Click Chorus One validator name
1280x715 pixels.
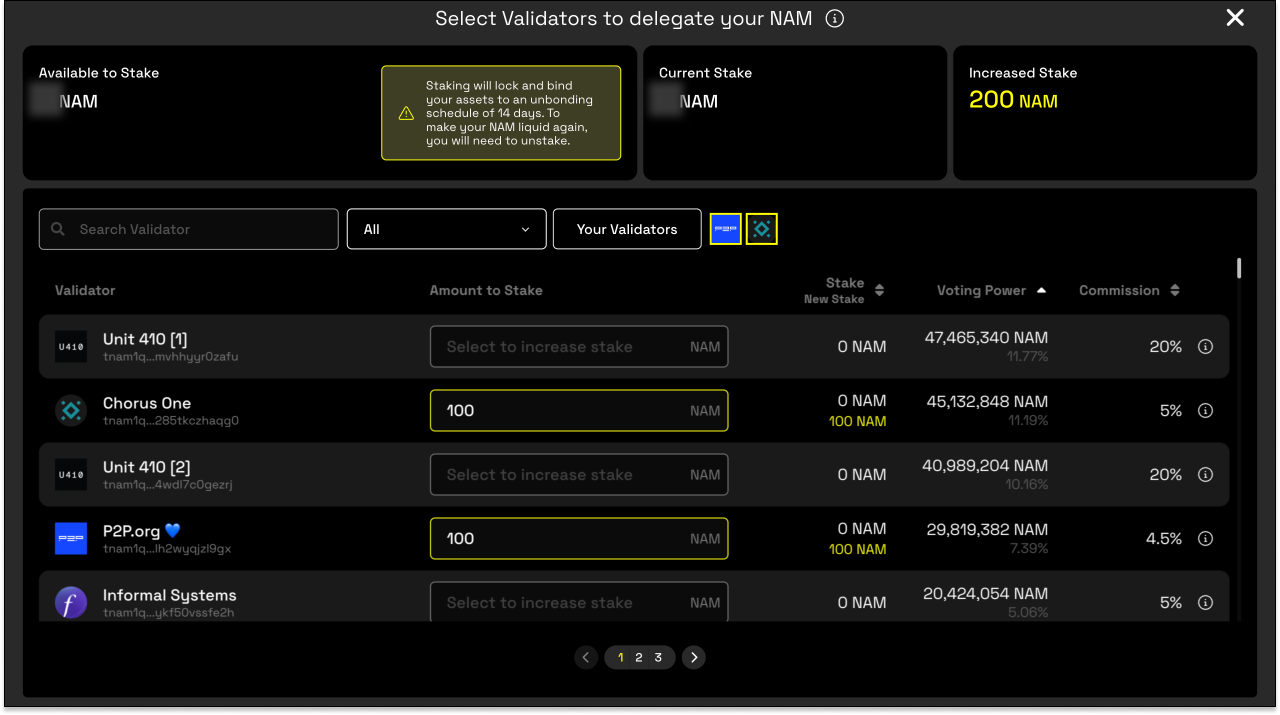pyautogui.click(x=147, y=403)
